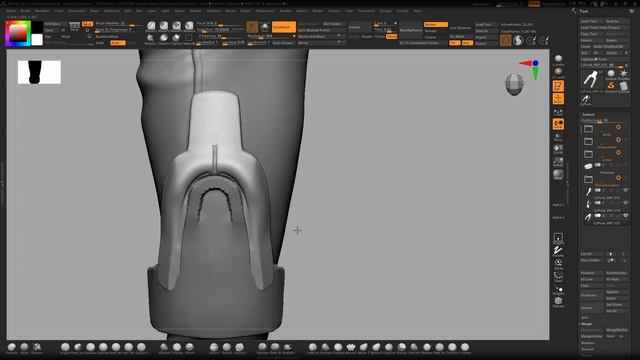This screenshot has width=640, height=360.
Task: Open settings gear of first subtool folder
Action: tap(618, 127)
